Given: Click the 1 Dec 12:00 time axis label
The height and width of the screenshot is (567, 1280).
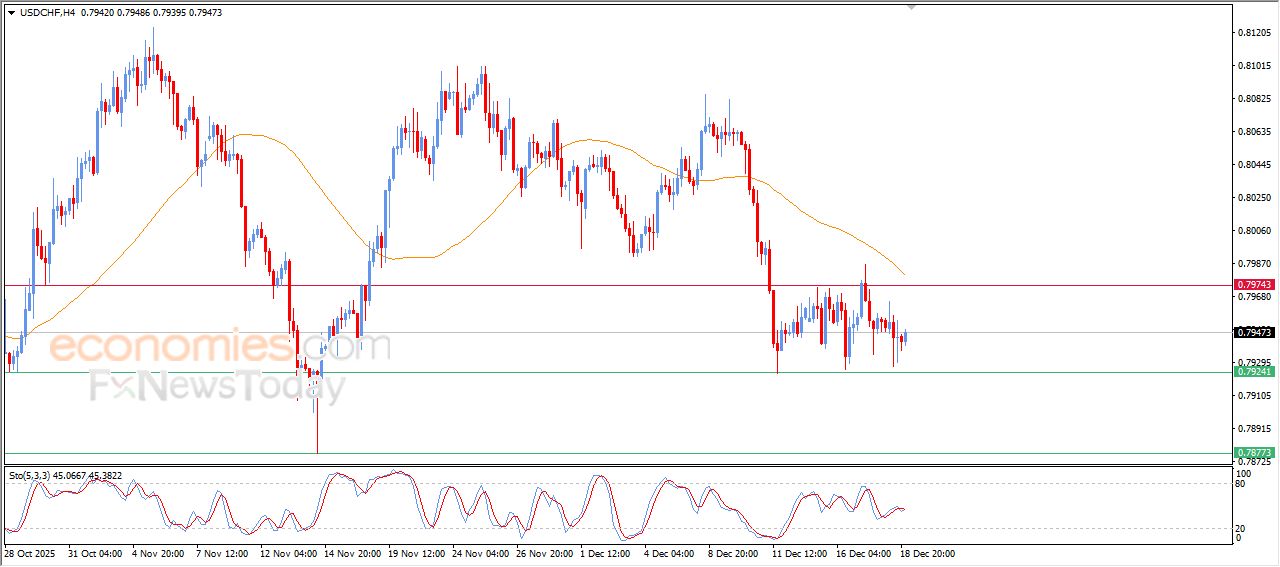Looking at the screenshot, I should click(x=605, y=552).
